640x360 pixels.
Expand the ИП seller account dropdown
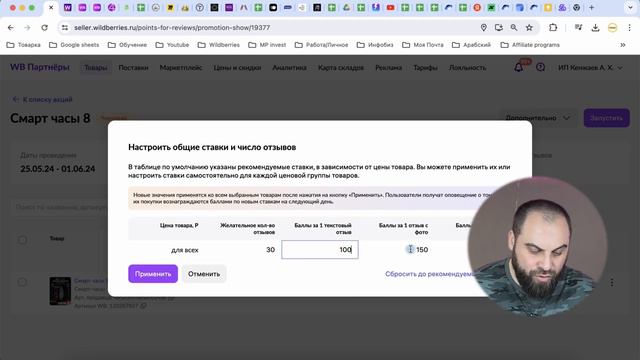590,68
